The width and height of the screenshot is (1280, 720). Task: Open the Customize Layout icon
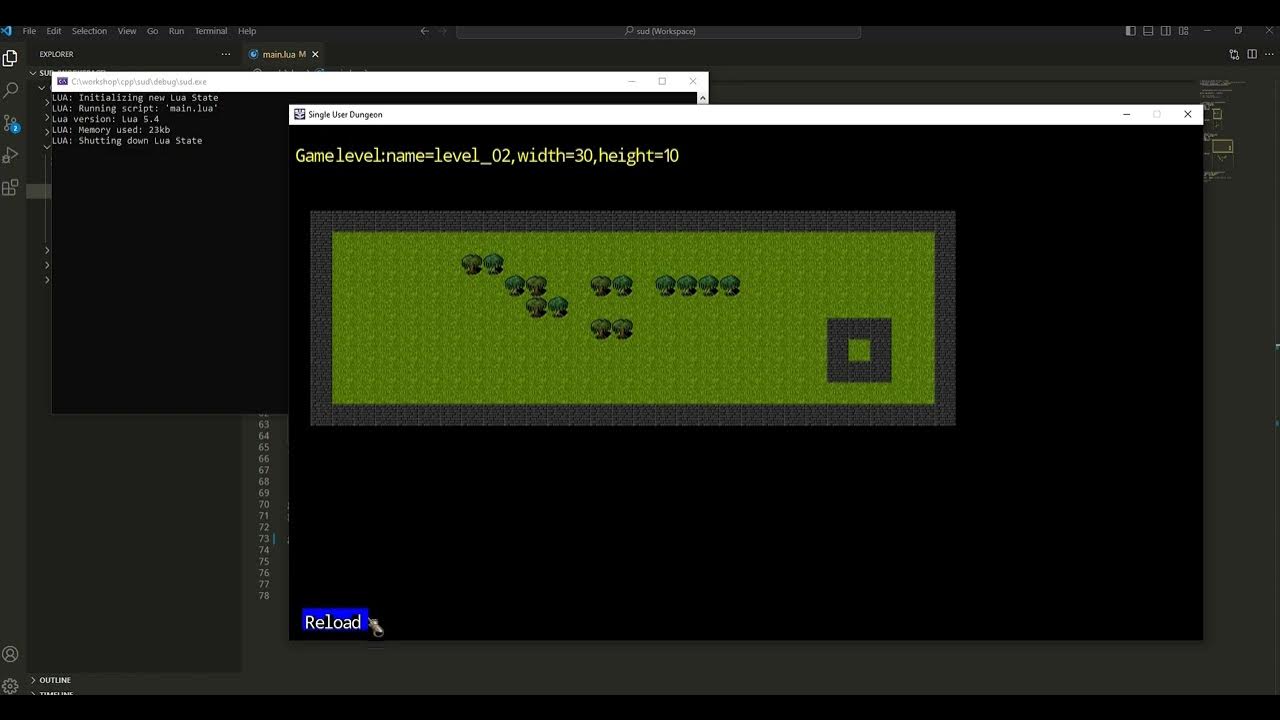(1184, 31)
